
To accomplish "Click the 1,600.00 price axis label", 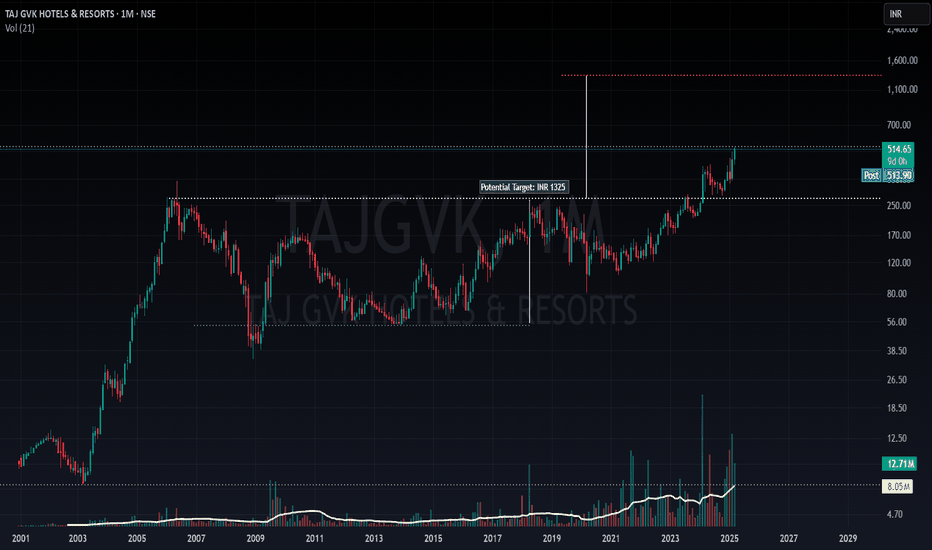I will pyautogui.click(x=902, y=61).
